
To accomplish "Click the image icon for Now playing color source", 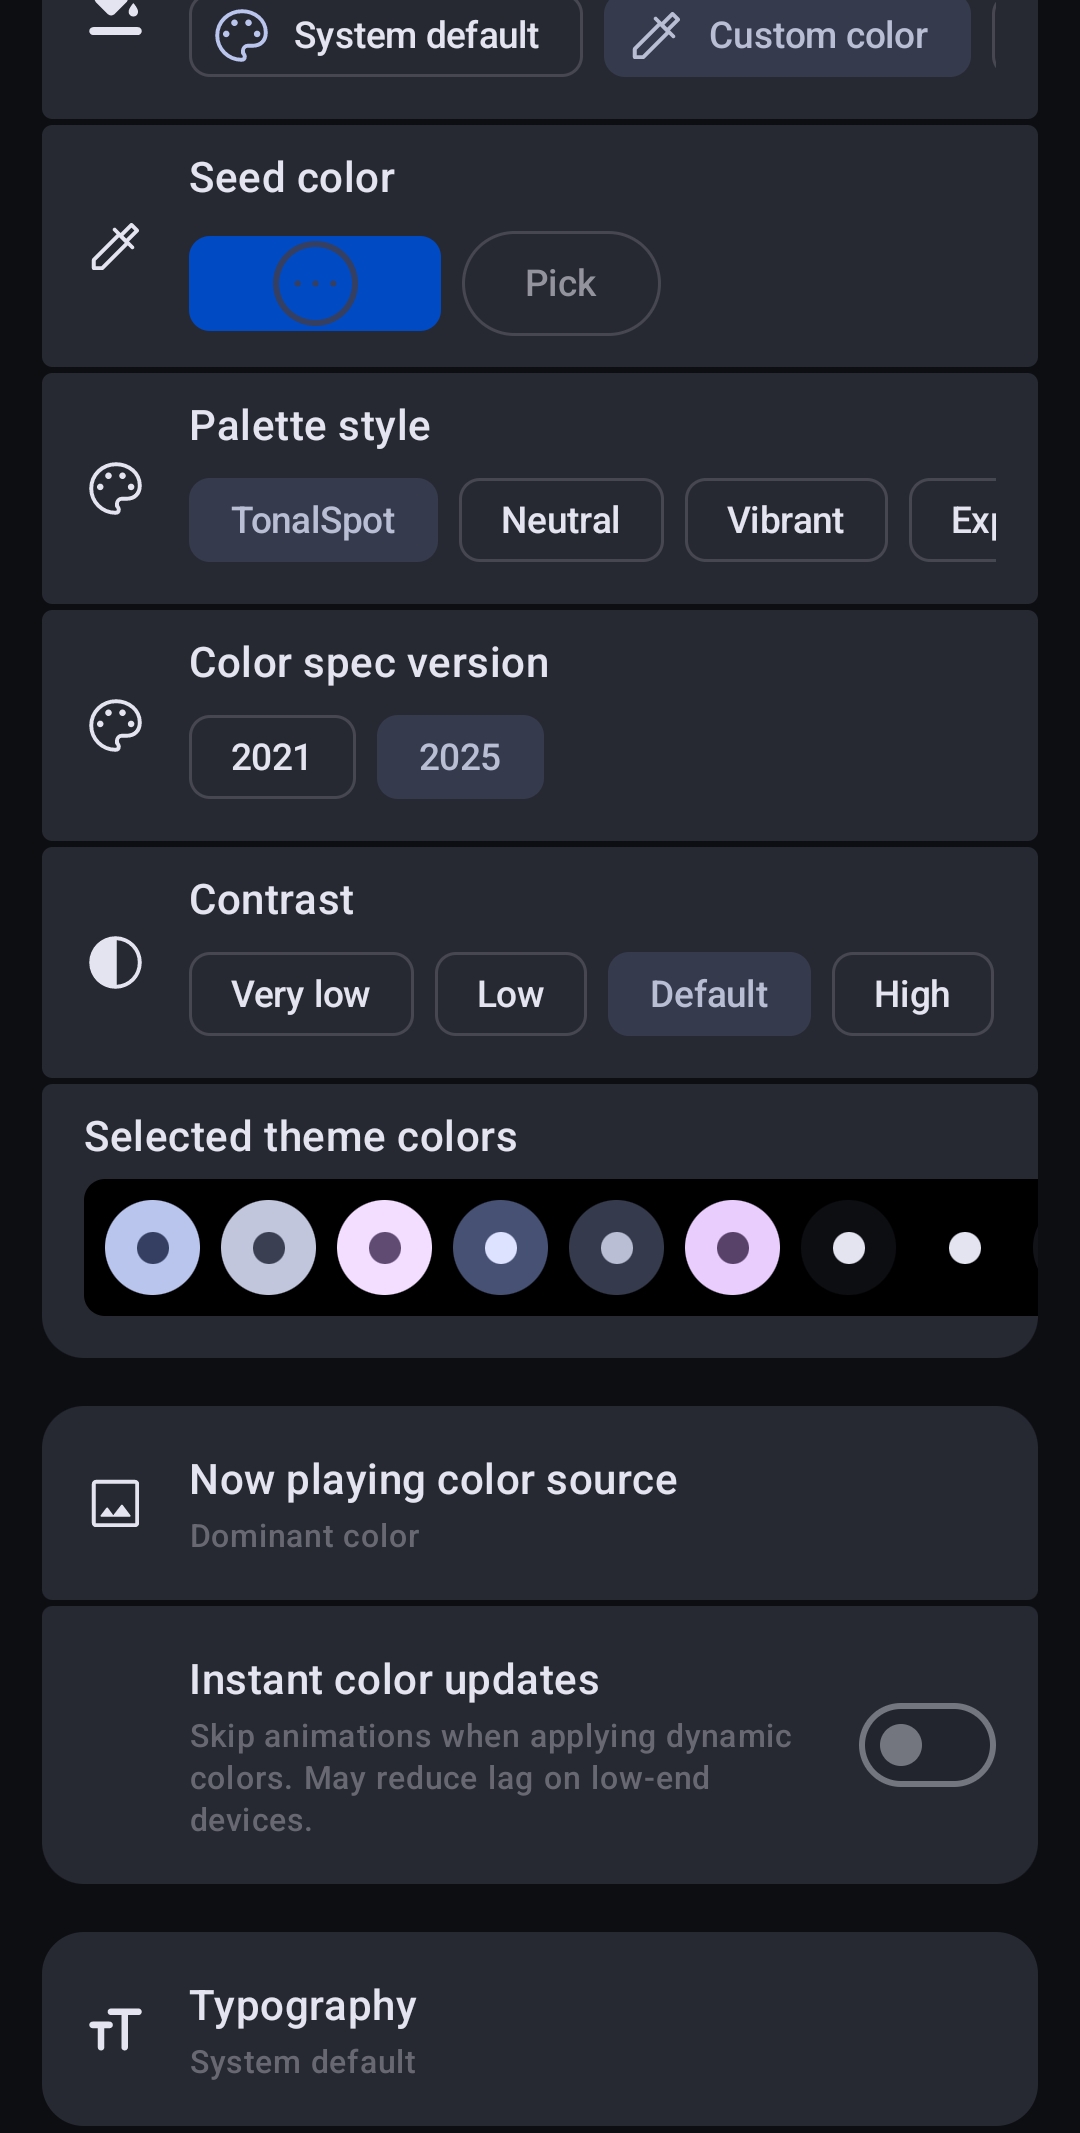I will [115, 1503].
